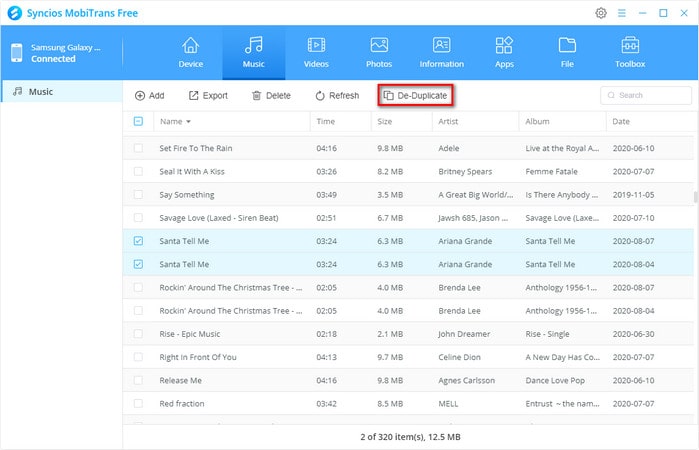The width and height of the screenshot is (699, 450).
Task: Click artist MELL
Action: pos(448,403)
